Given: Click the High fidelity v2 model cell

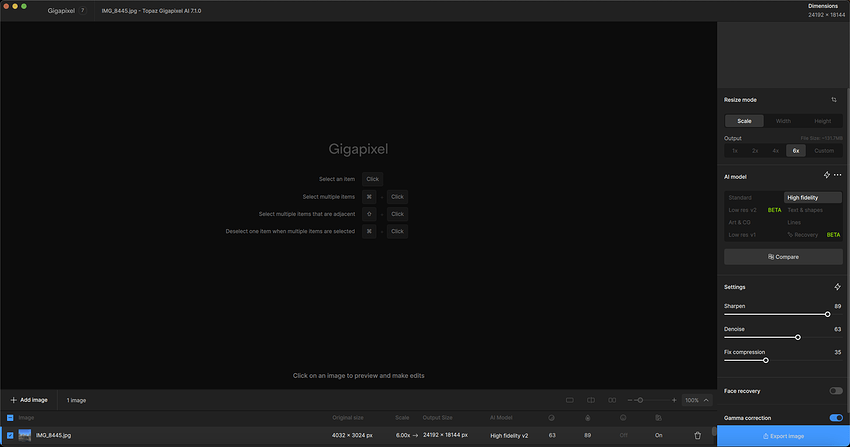Looking at the screenshot, I should click(509, 436).
